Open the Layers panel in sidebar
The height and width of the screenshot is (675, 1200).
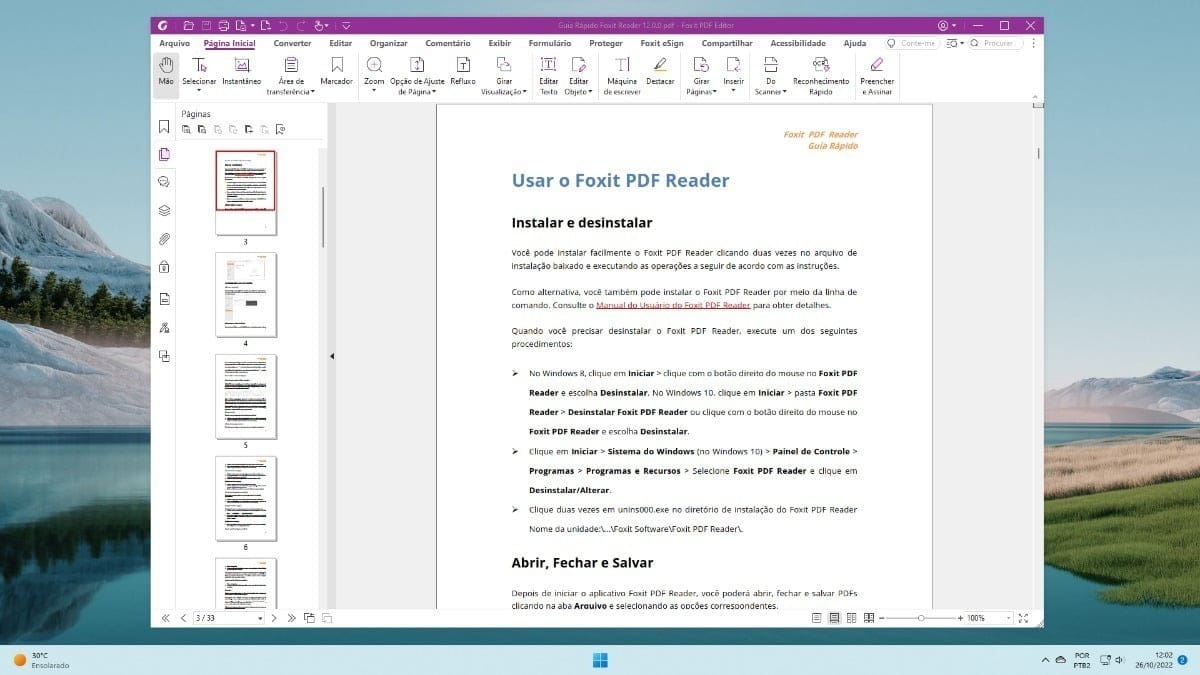point(164,211)
